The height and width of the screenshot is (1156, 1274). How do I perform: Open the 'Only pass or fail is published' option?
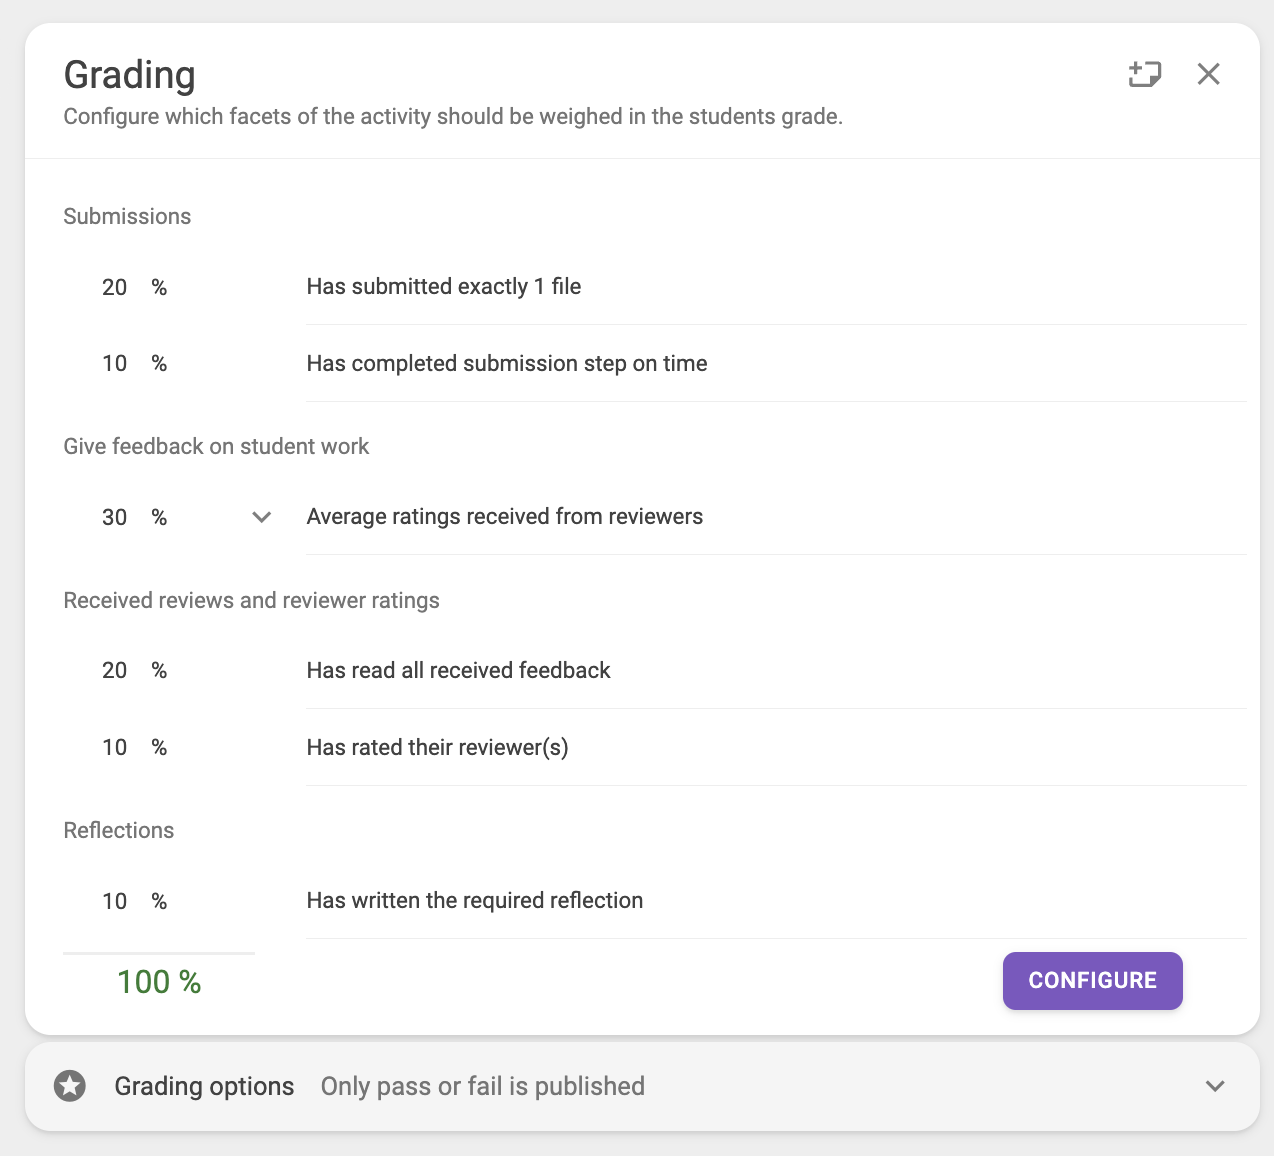(x=482, y=1086)
